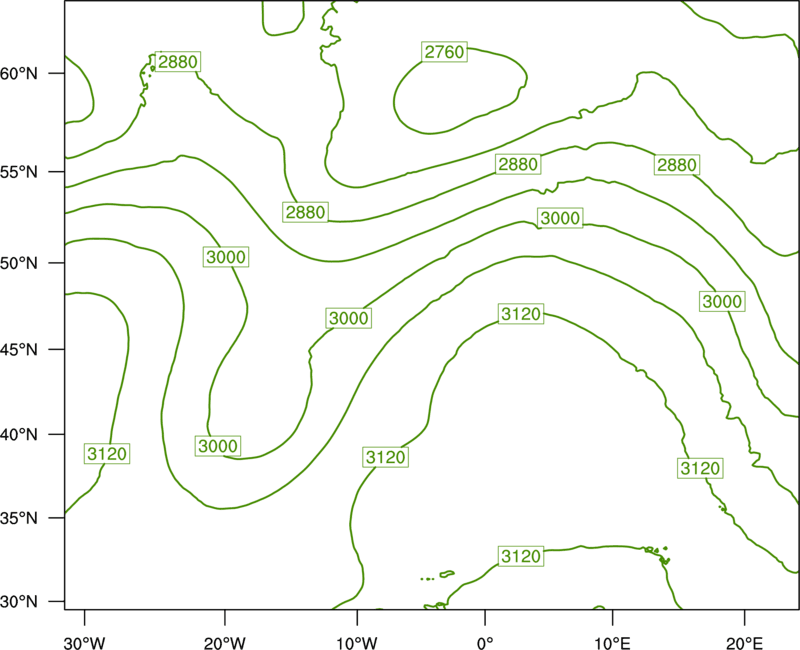Select the rightmost 2880 contour label

point(677,165)
